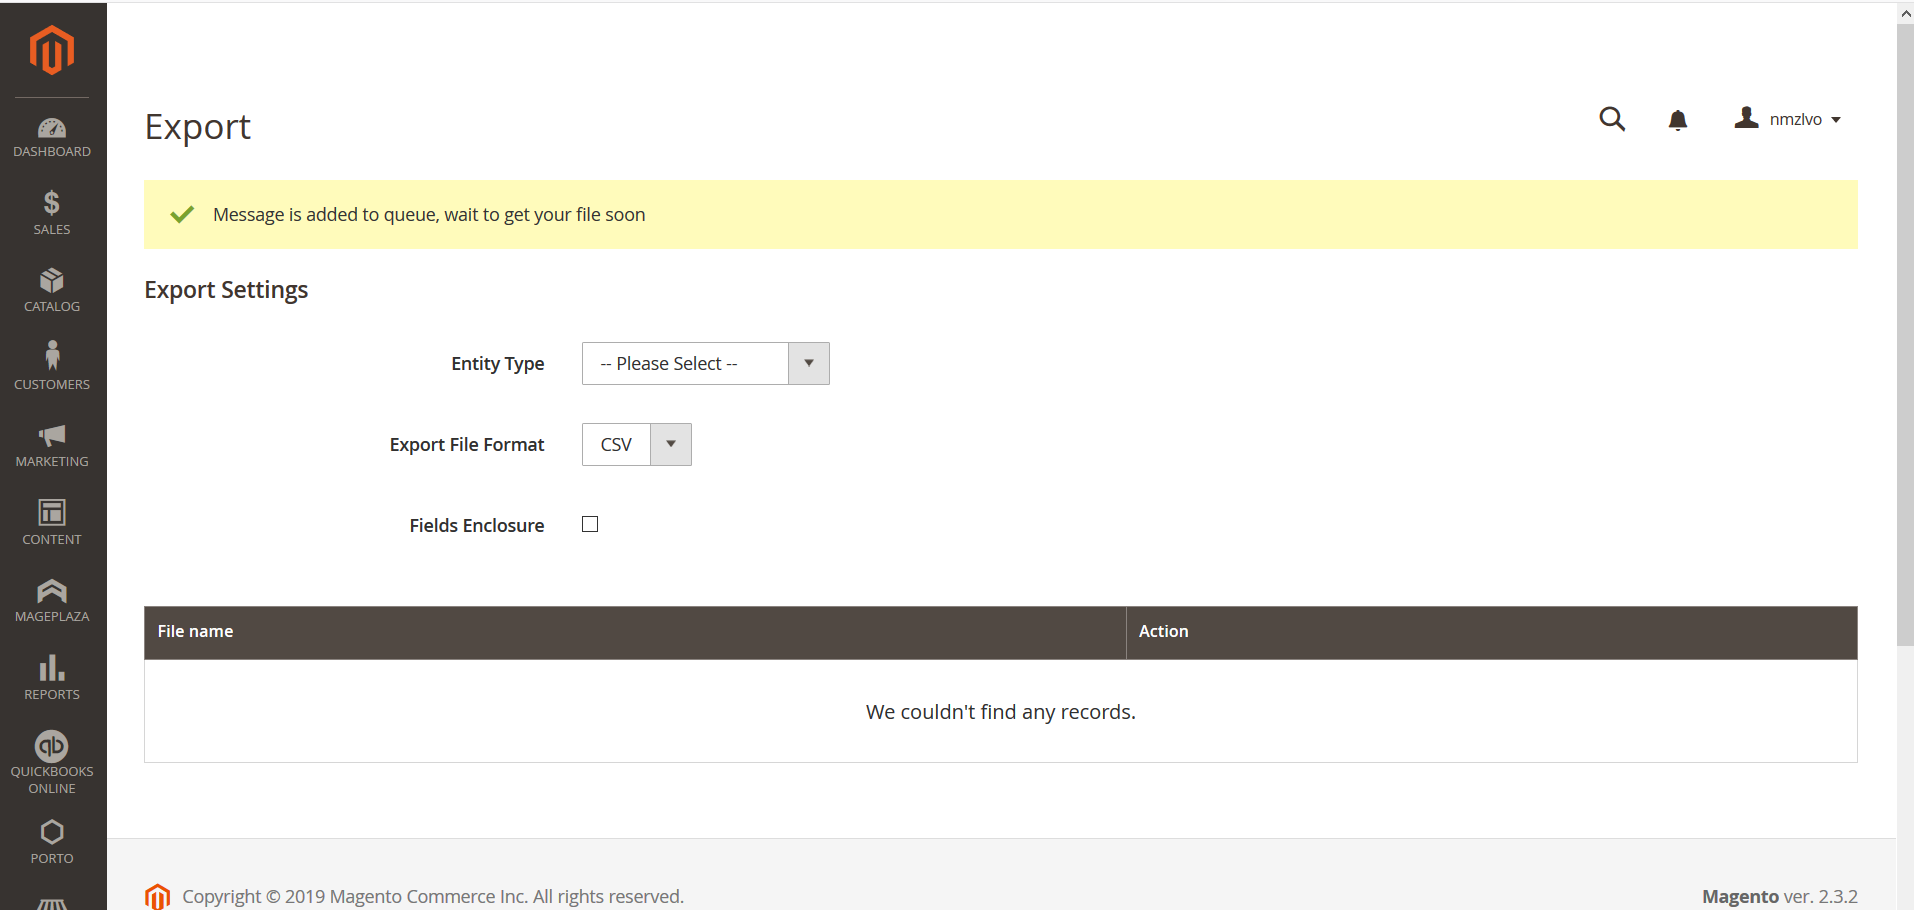Open the Catalog box icon menu
Viewport: 1914px width, 910px height.
[52, 290]
